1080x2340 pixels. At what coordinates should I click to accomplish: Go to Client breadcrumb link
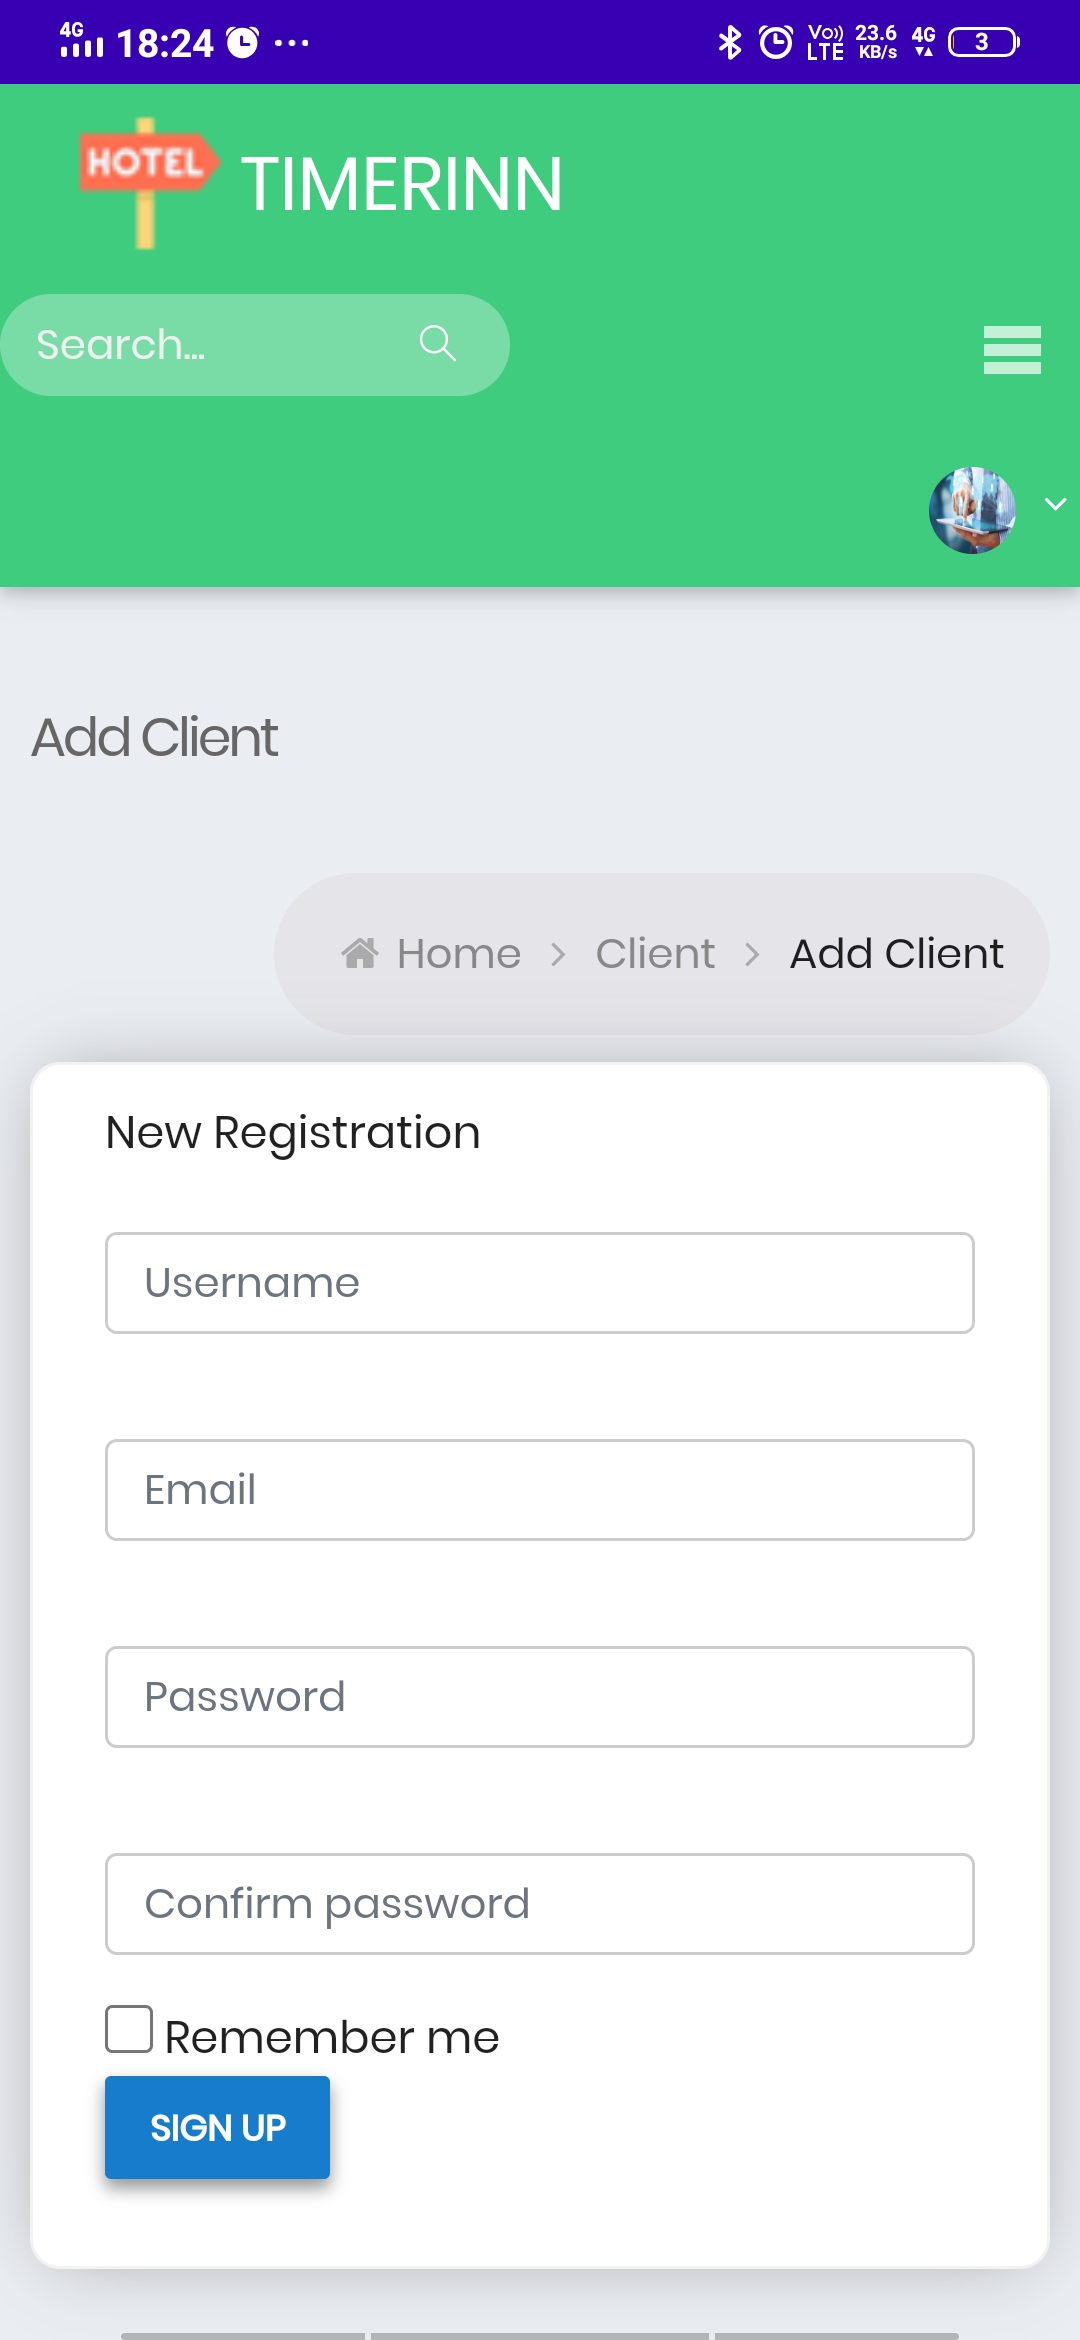point(655,954)
